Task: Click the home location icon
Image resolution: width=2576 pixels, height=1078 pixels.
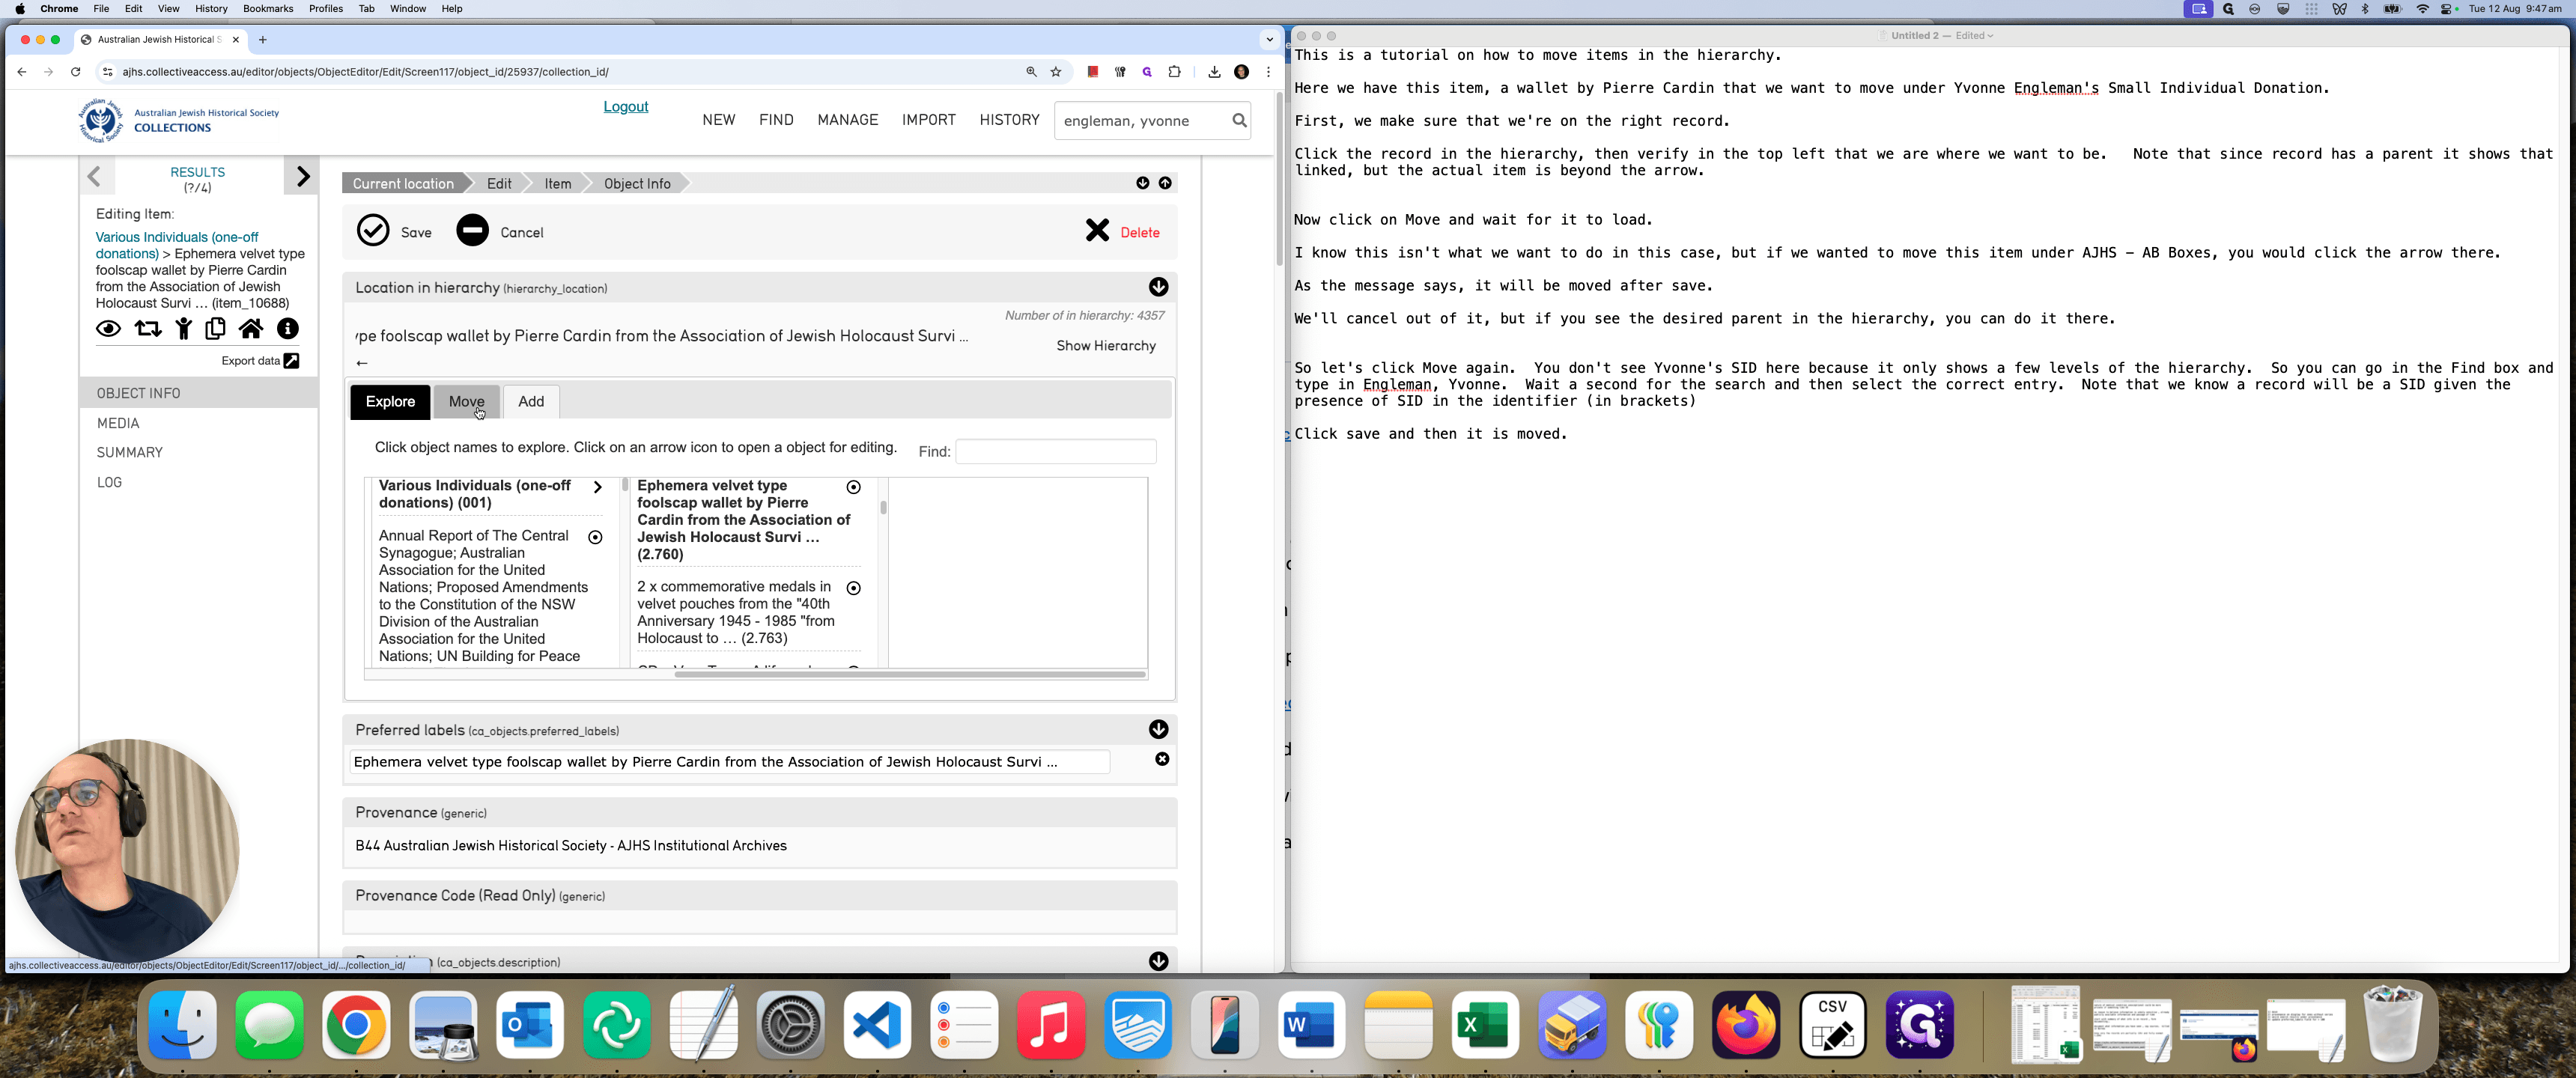Action: pos(251,328)
